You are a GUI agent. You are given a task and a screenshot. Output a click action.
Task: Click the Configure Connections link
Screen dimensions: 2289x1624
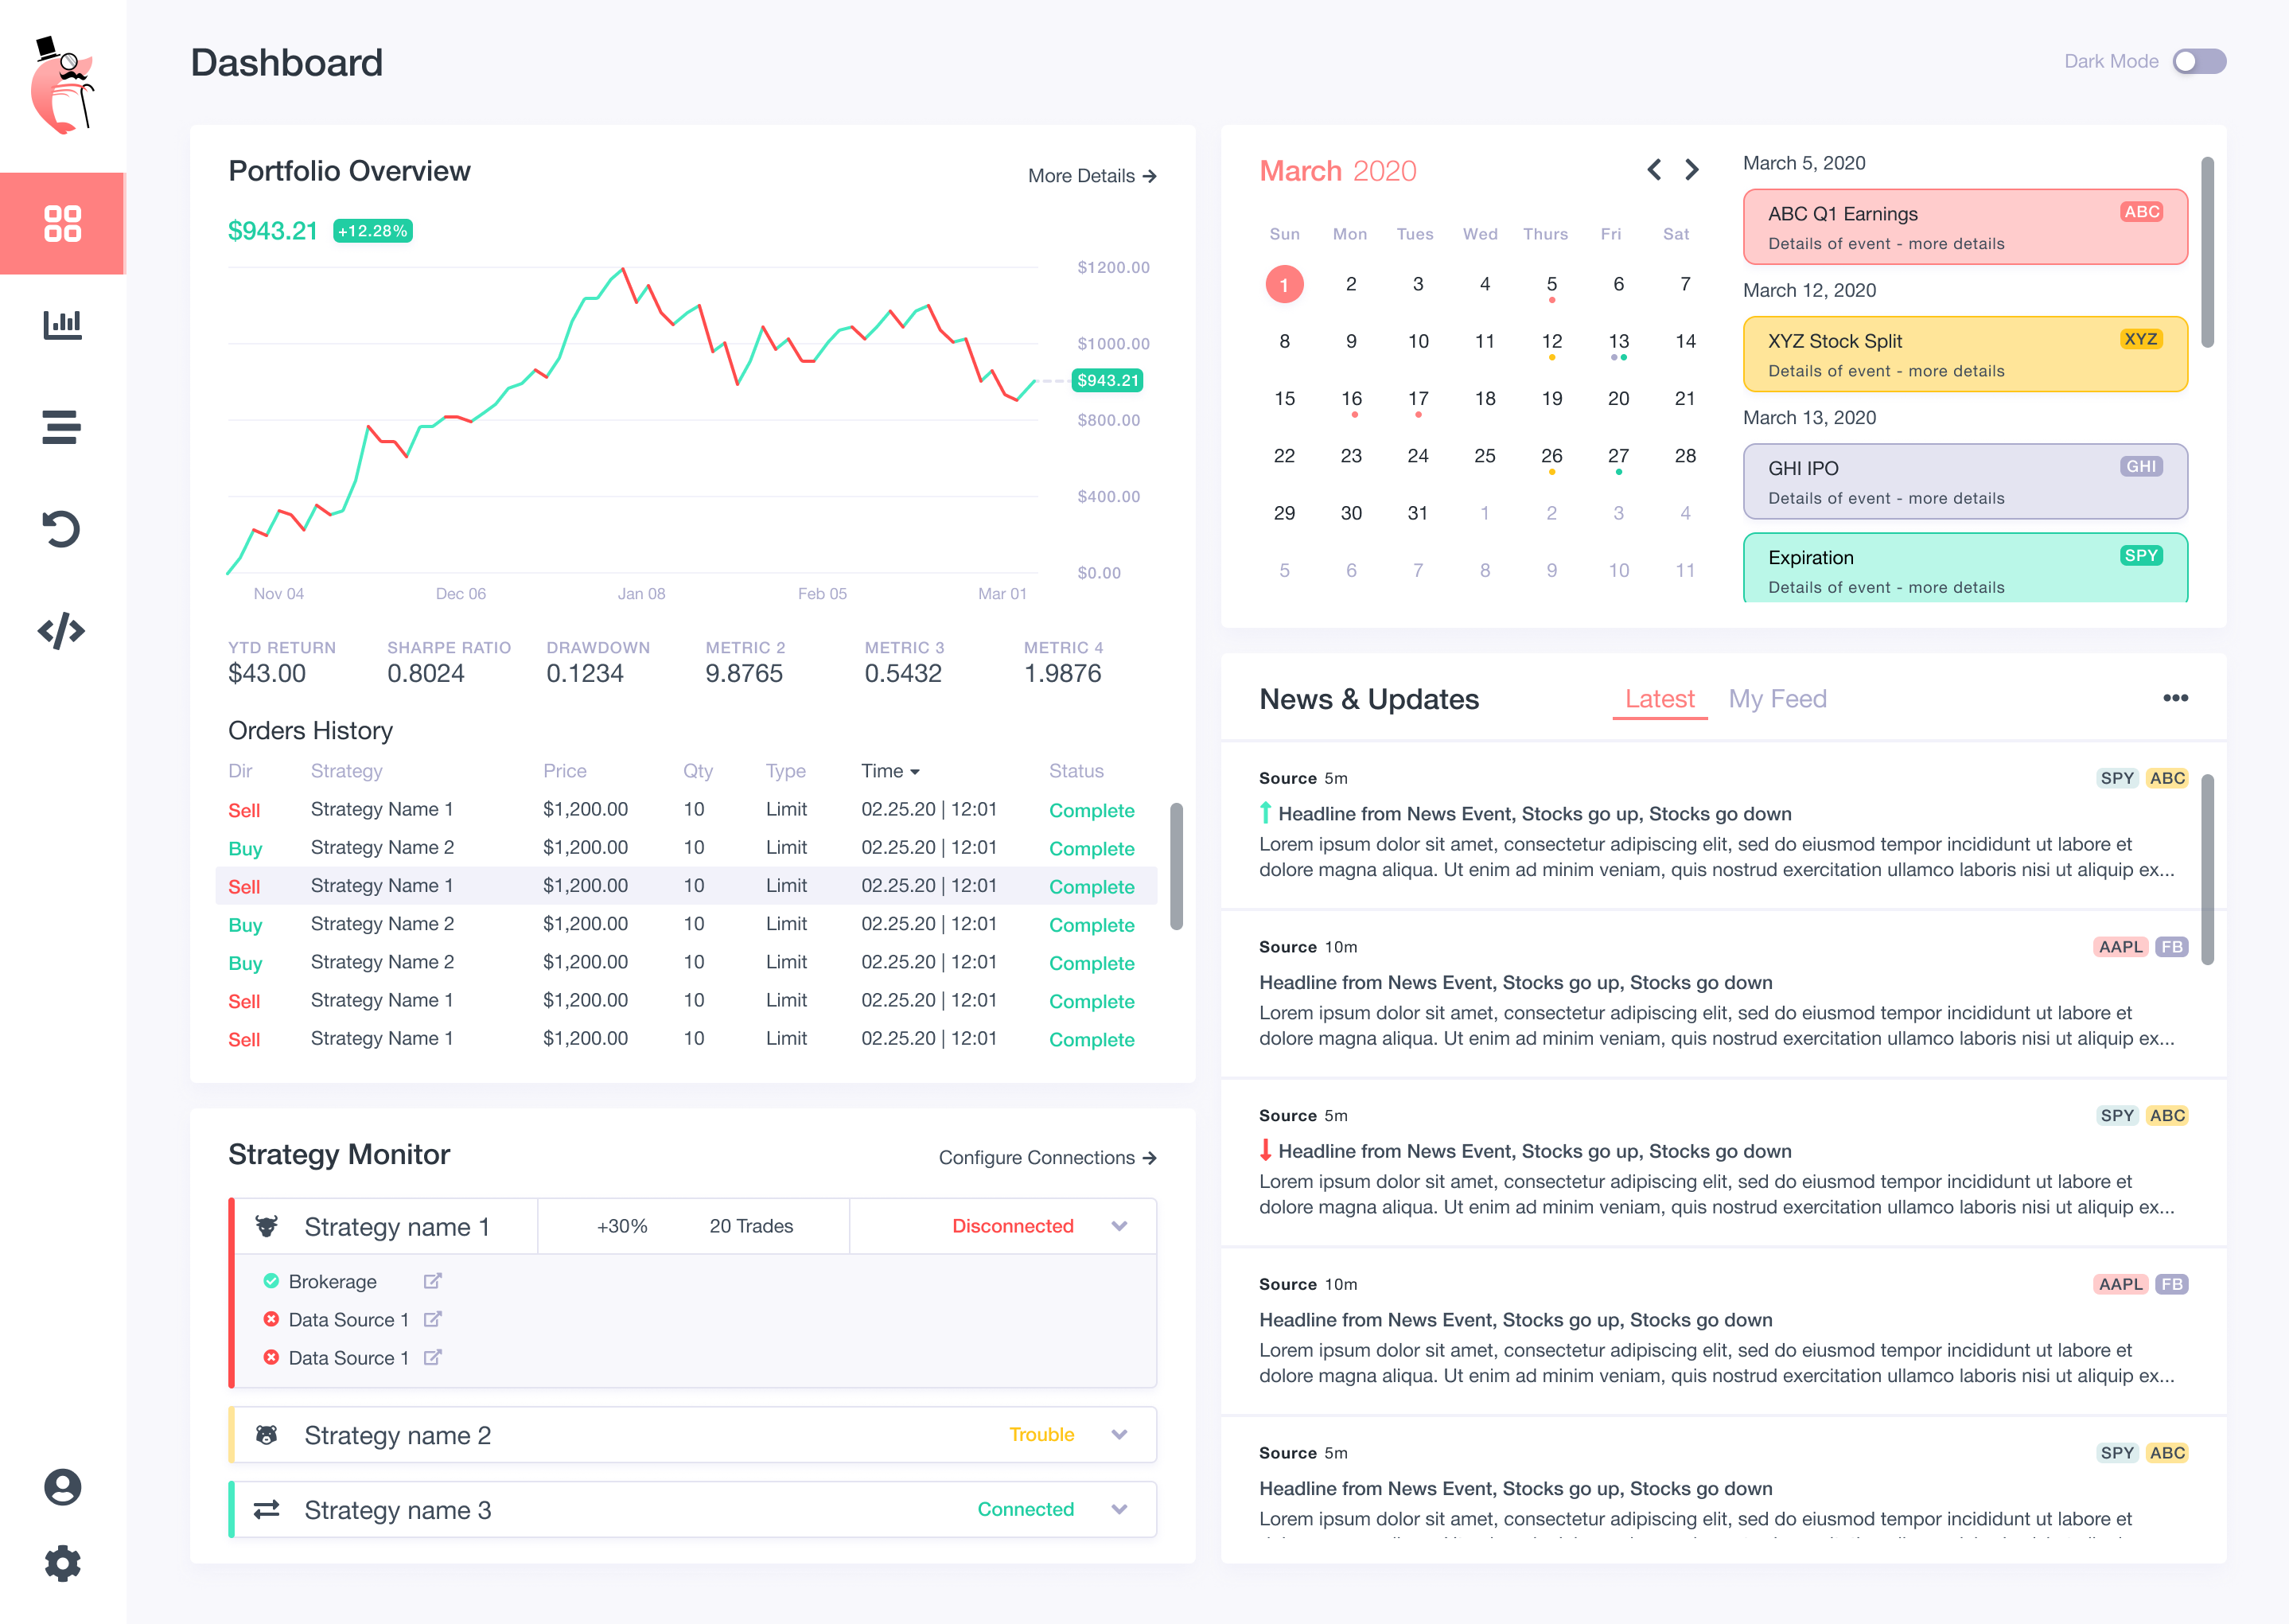tap(1047, 1158)
